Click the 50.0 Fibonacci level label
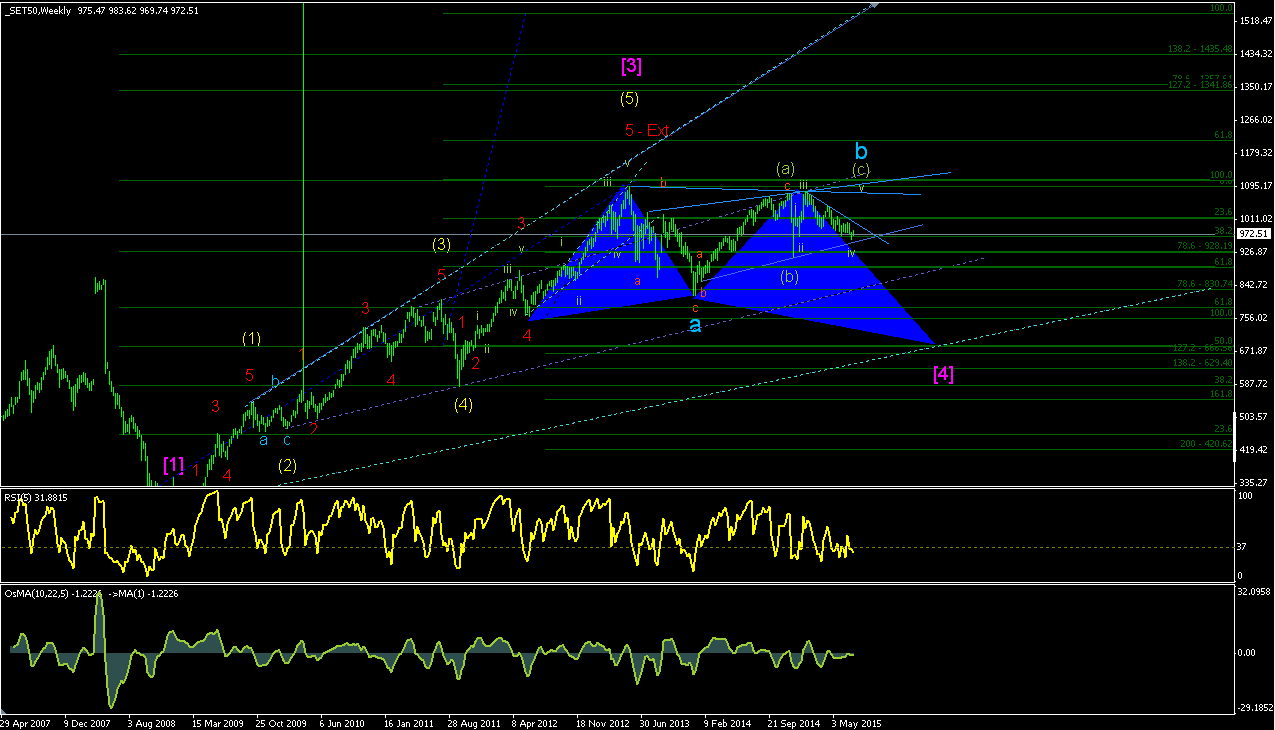 [1222, 340]
